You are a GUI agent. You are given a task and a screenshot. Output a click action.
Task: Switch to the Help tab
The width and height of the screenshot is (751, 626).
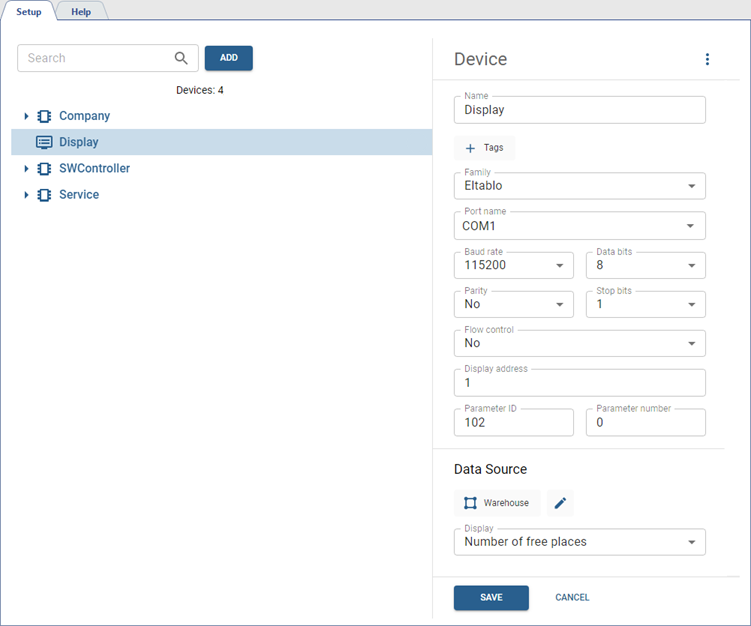click(x=81, y=11)
